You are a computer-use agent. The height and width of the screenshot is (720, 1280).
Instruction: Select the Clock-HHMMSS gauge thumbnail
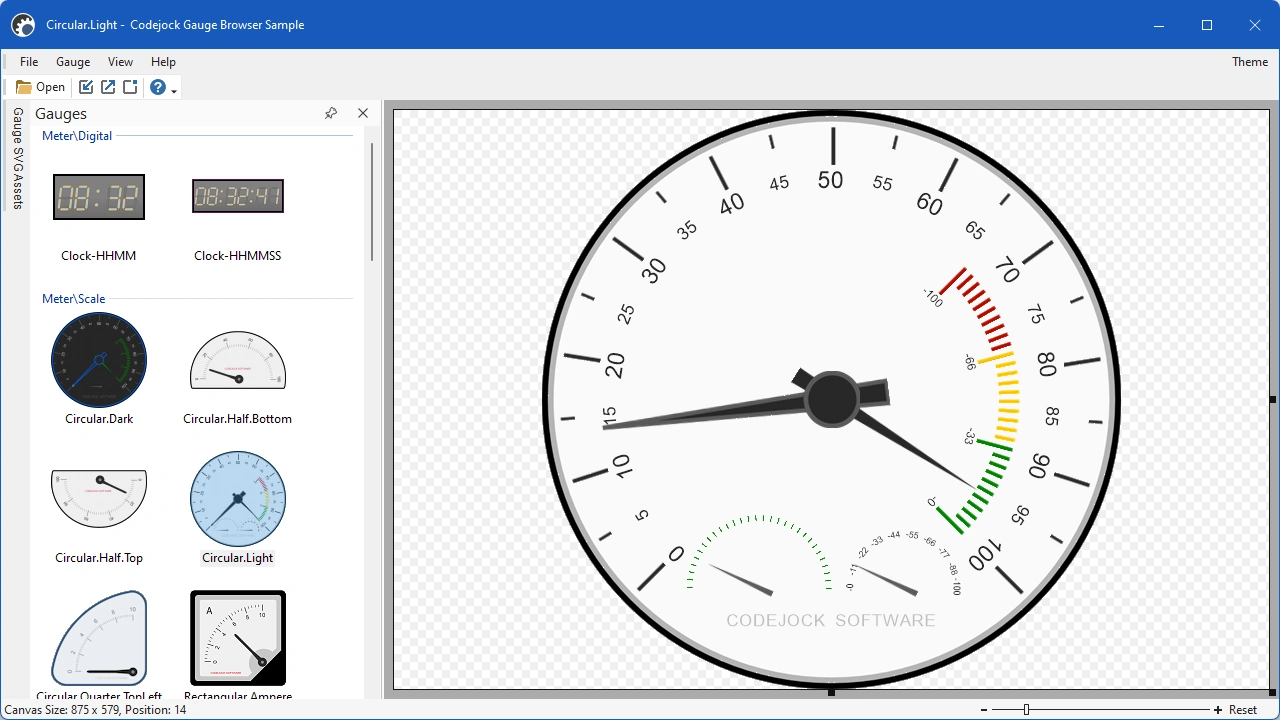pyautogui.click(x=238, y=197)
